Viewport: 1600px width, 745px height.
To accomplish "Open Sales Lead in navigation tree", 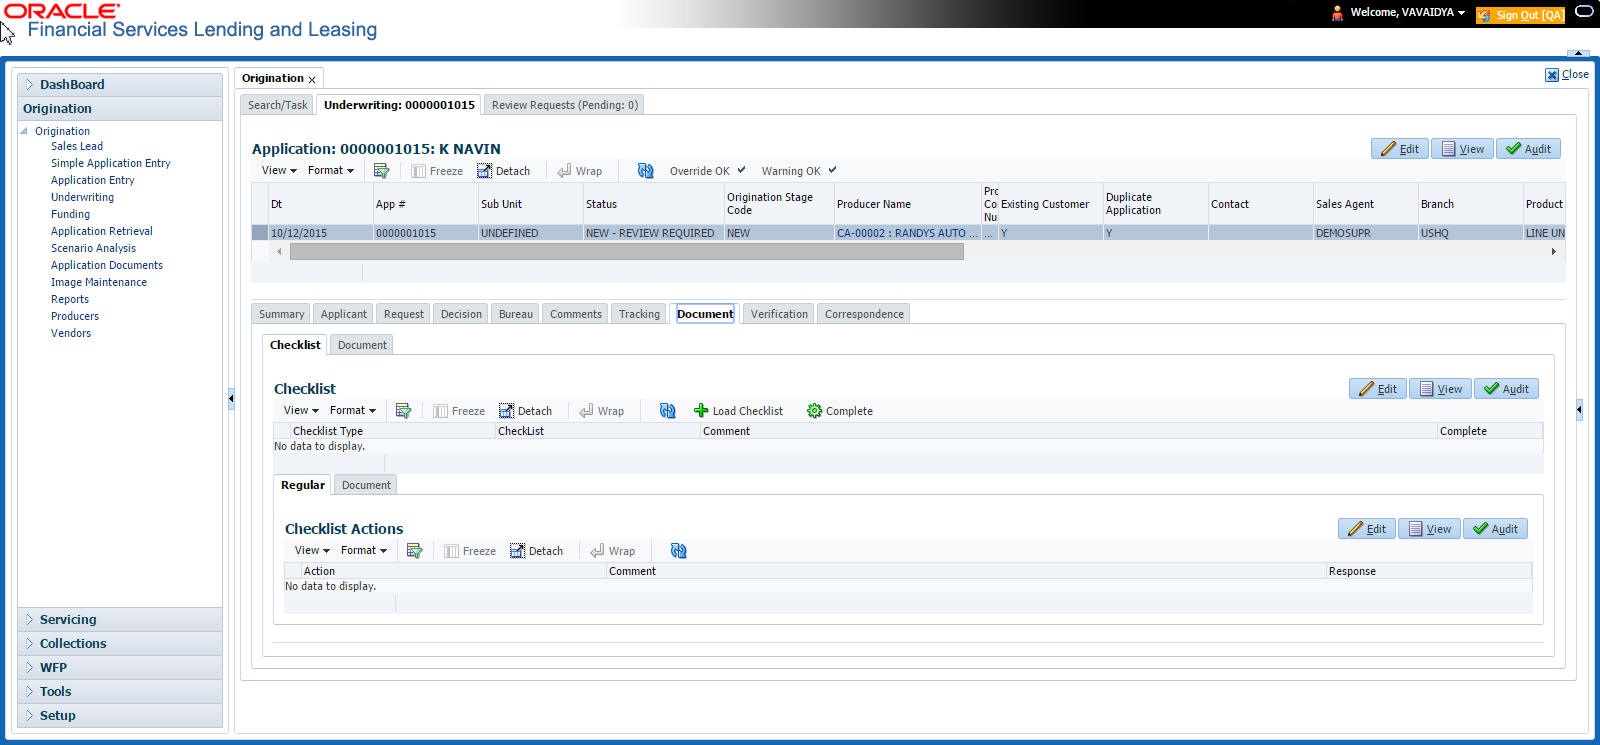I will [77, 146].
